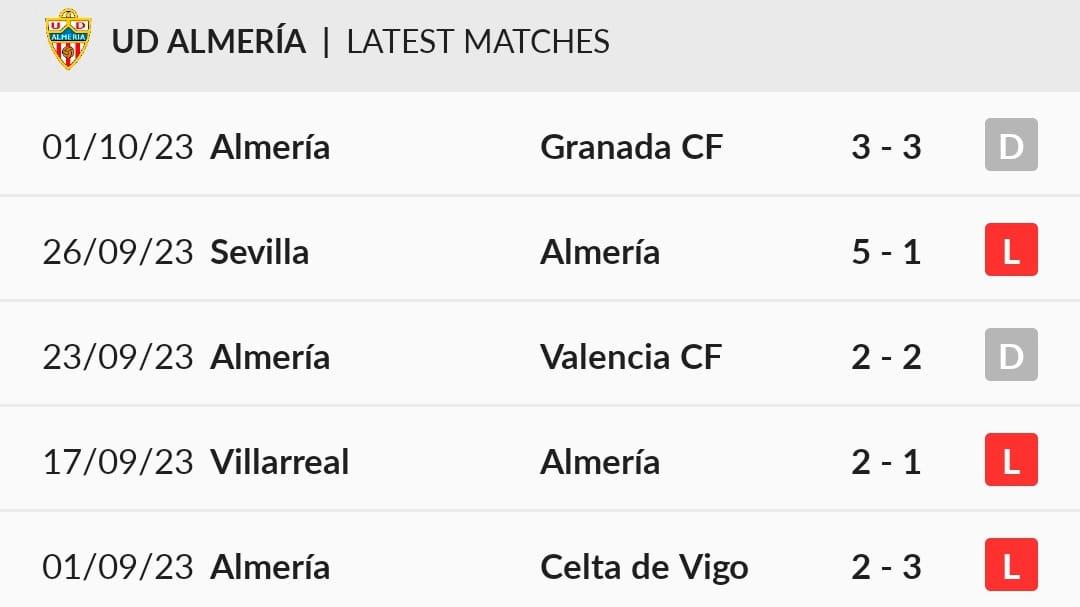Viewport: 1080px width, 607px height.
Task: Open the Villarreal team name
Action: point(280,462)
